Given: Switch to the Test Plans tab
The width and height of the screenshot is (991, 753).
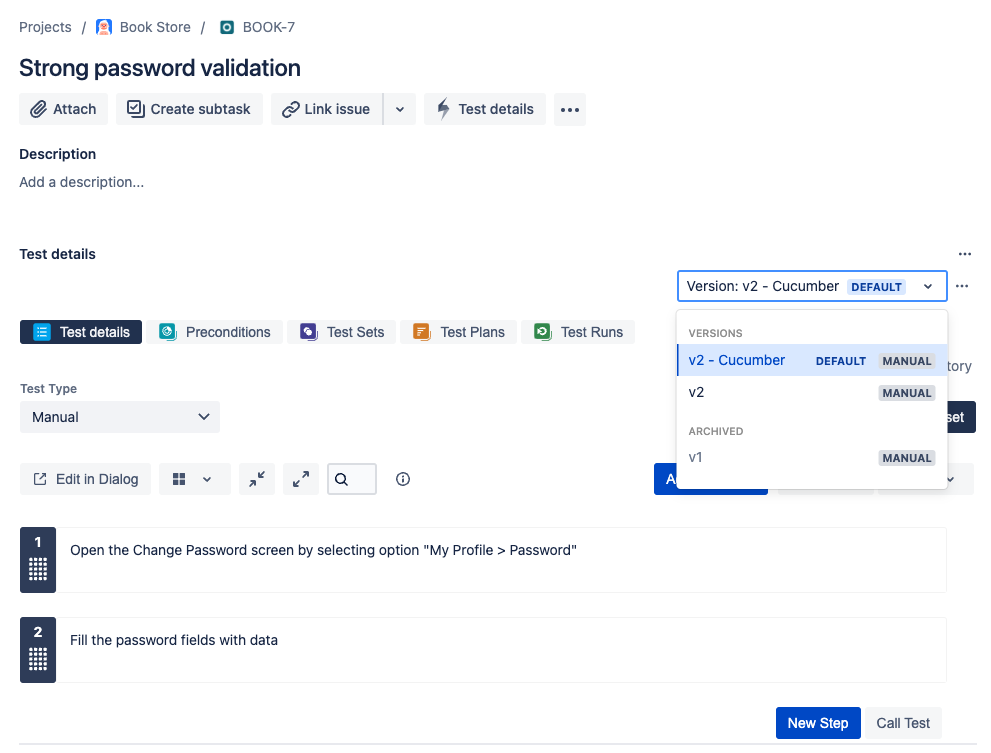Looking at the screenshot, I should [x=458, y=332].
